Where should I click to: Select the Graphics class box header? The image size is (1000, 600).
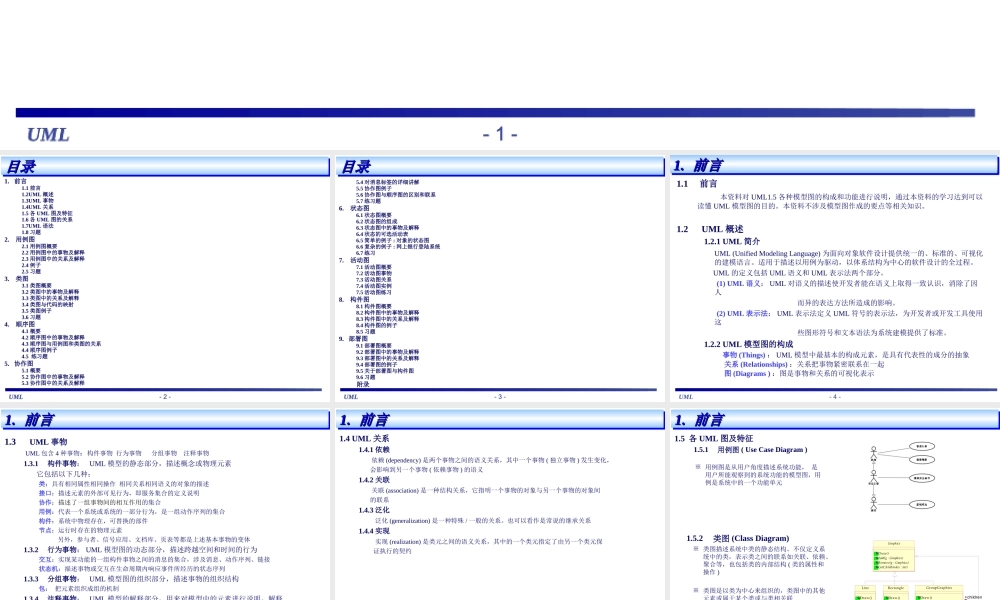pos(893,543)
